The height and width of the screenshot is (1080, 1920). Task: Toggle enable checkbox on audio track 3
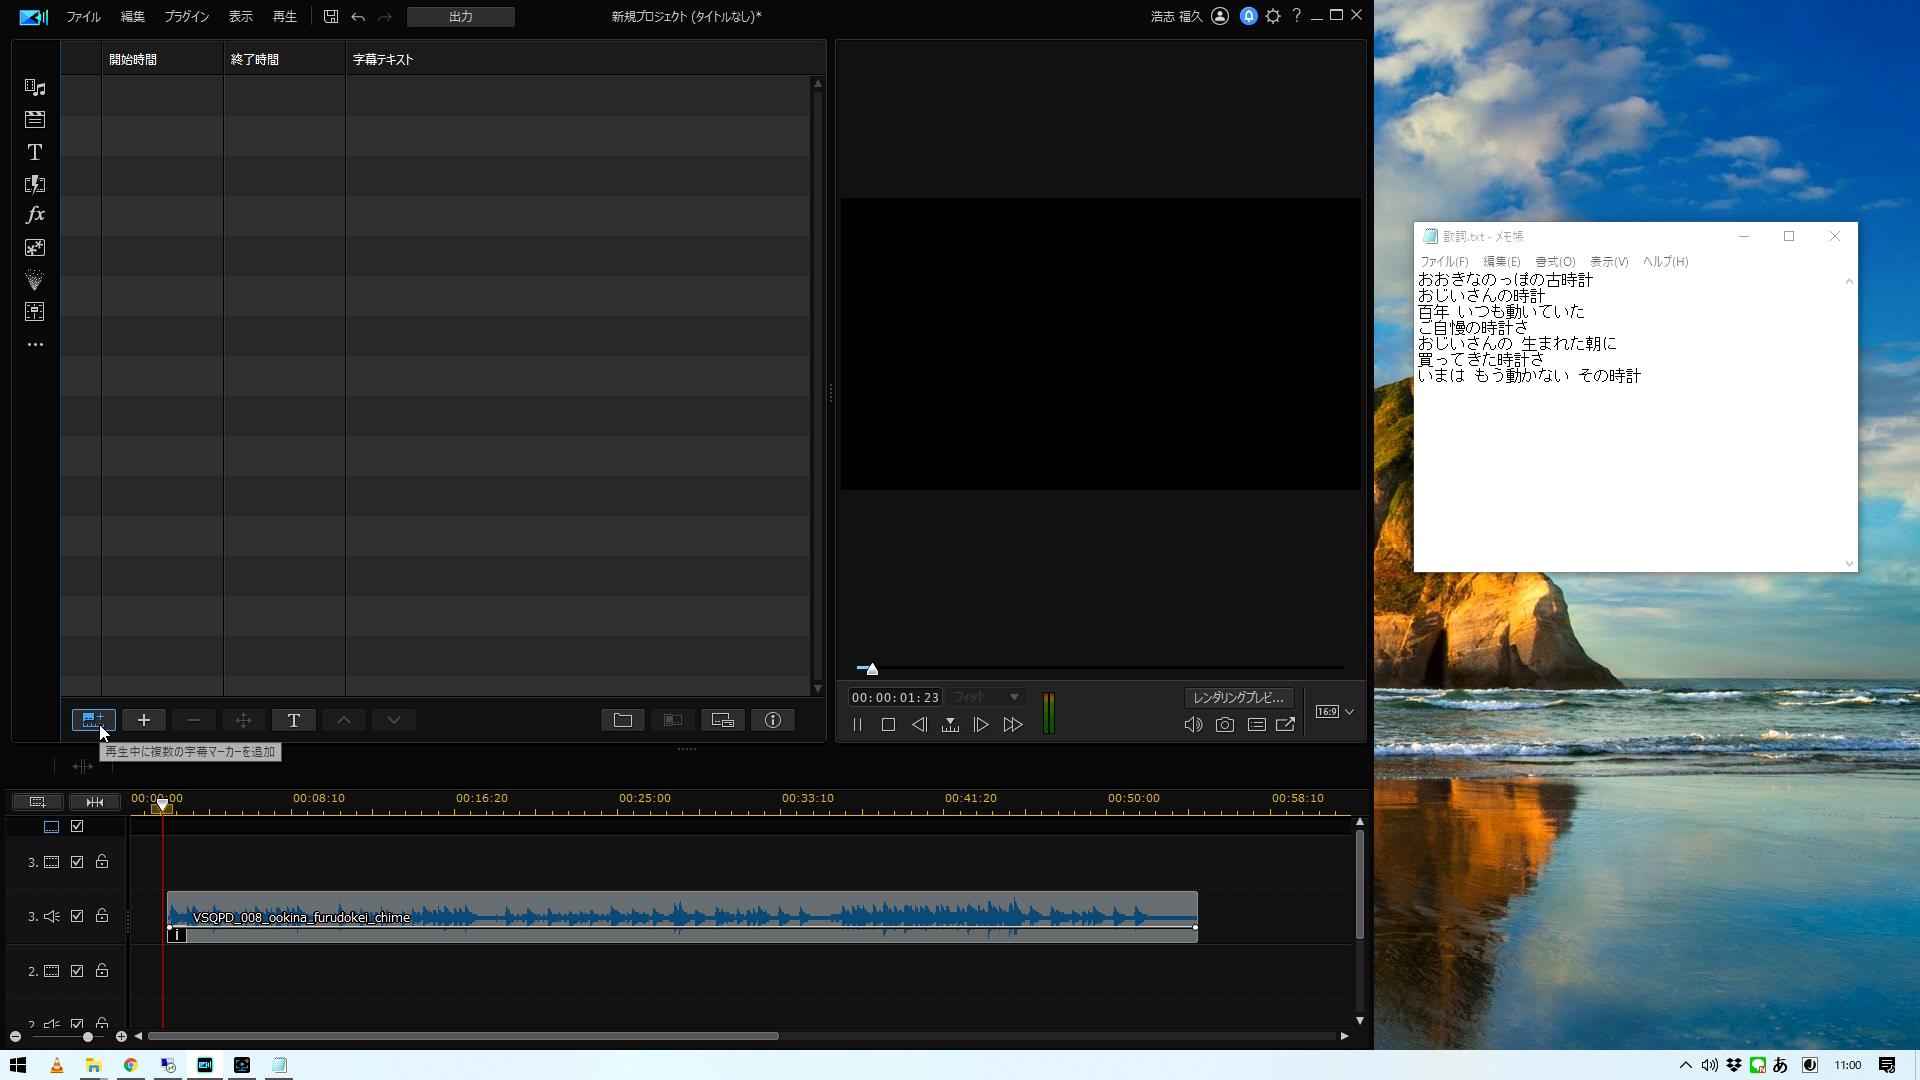pos(77,916)
